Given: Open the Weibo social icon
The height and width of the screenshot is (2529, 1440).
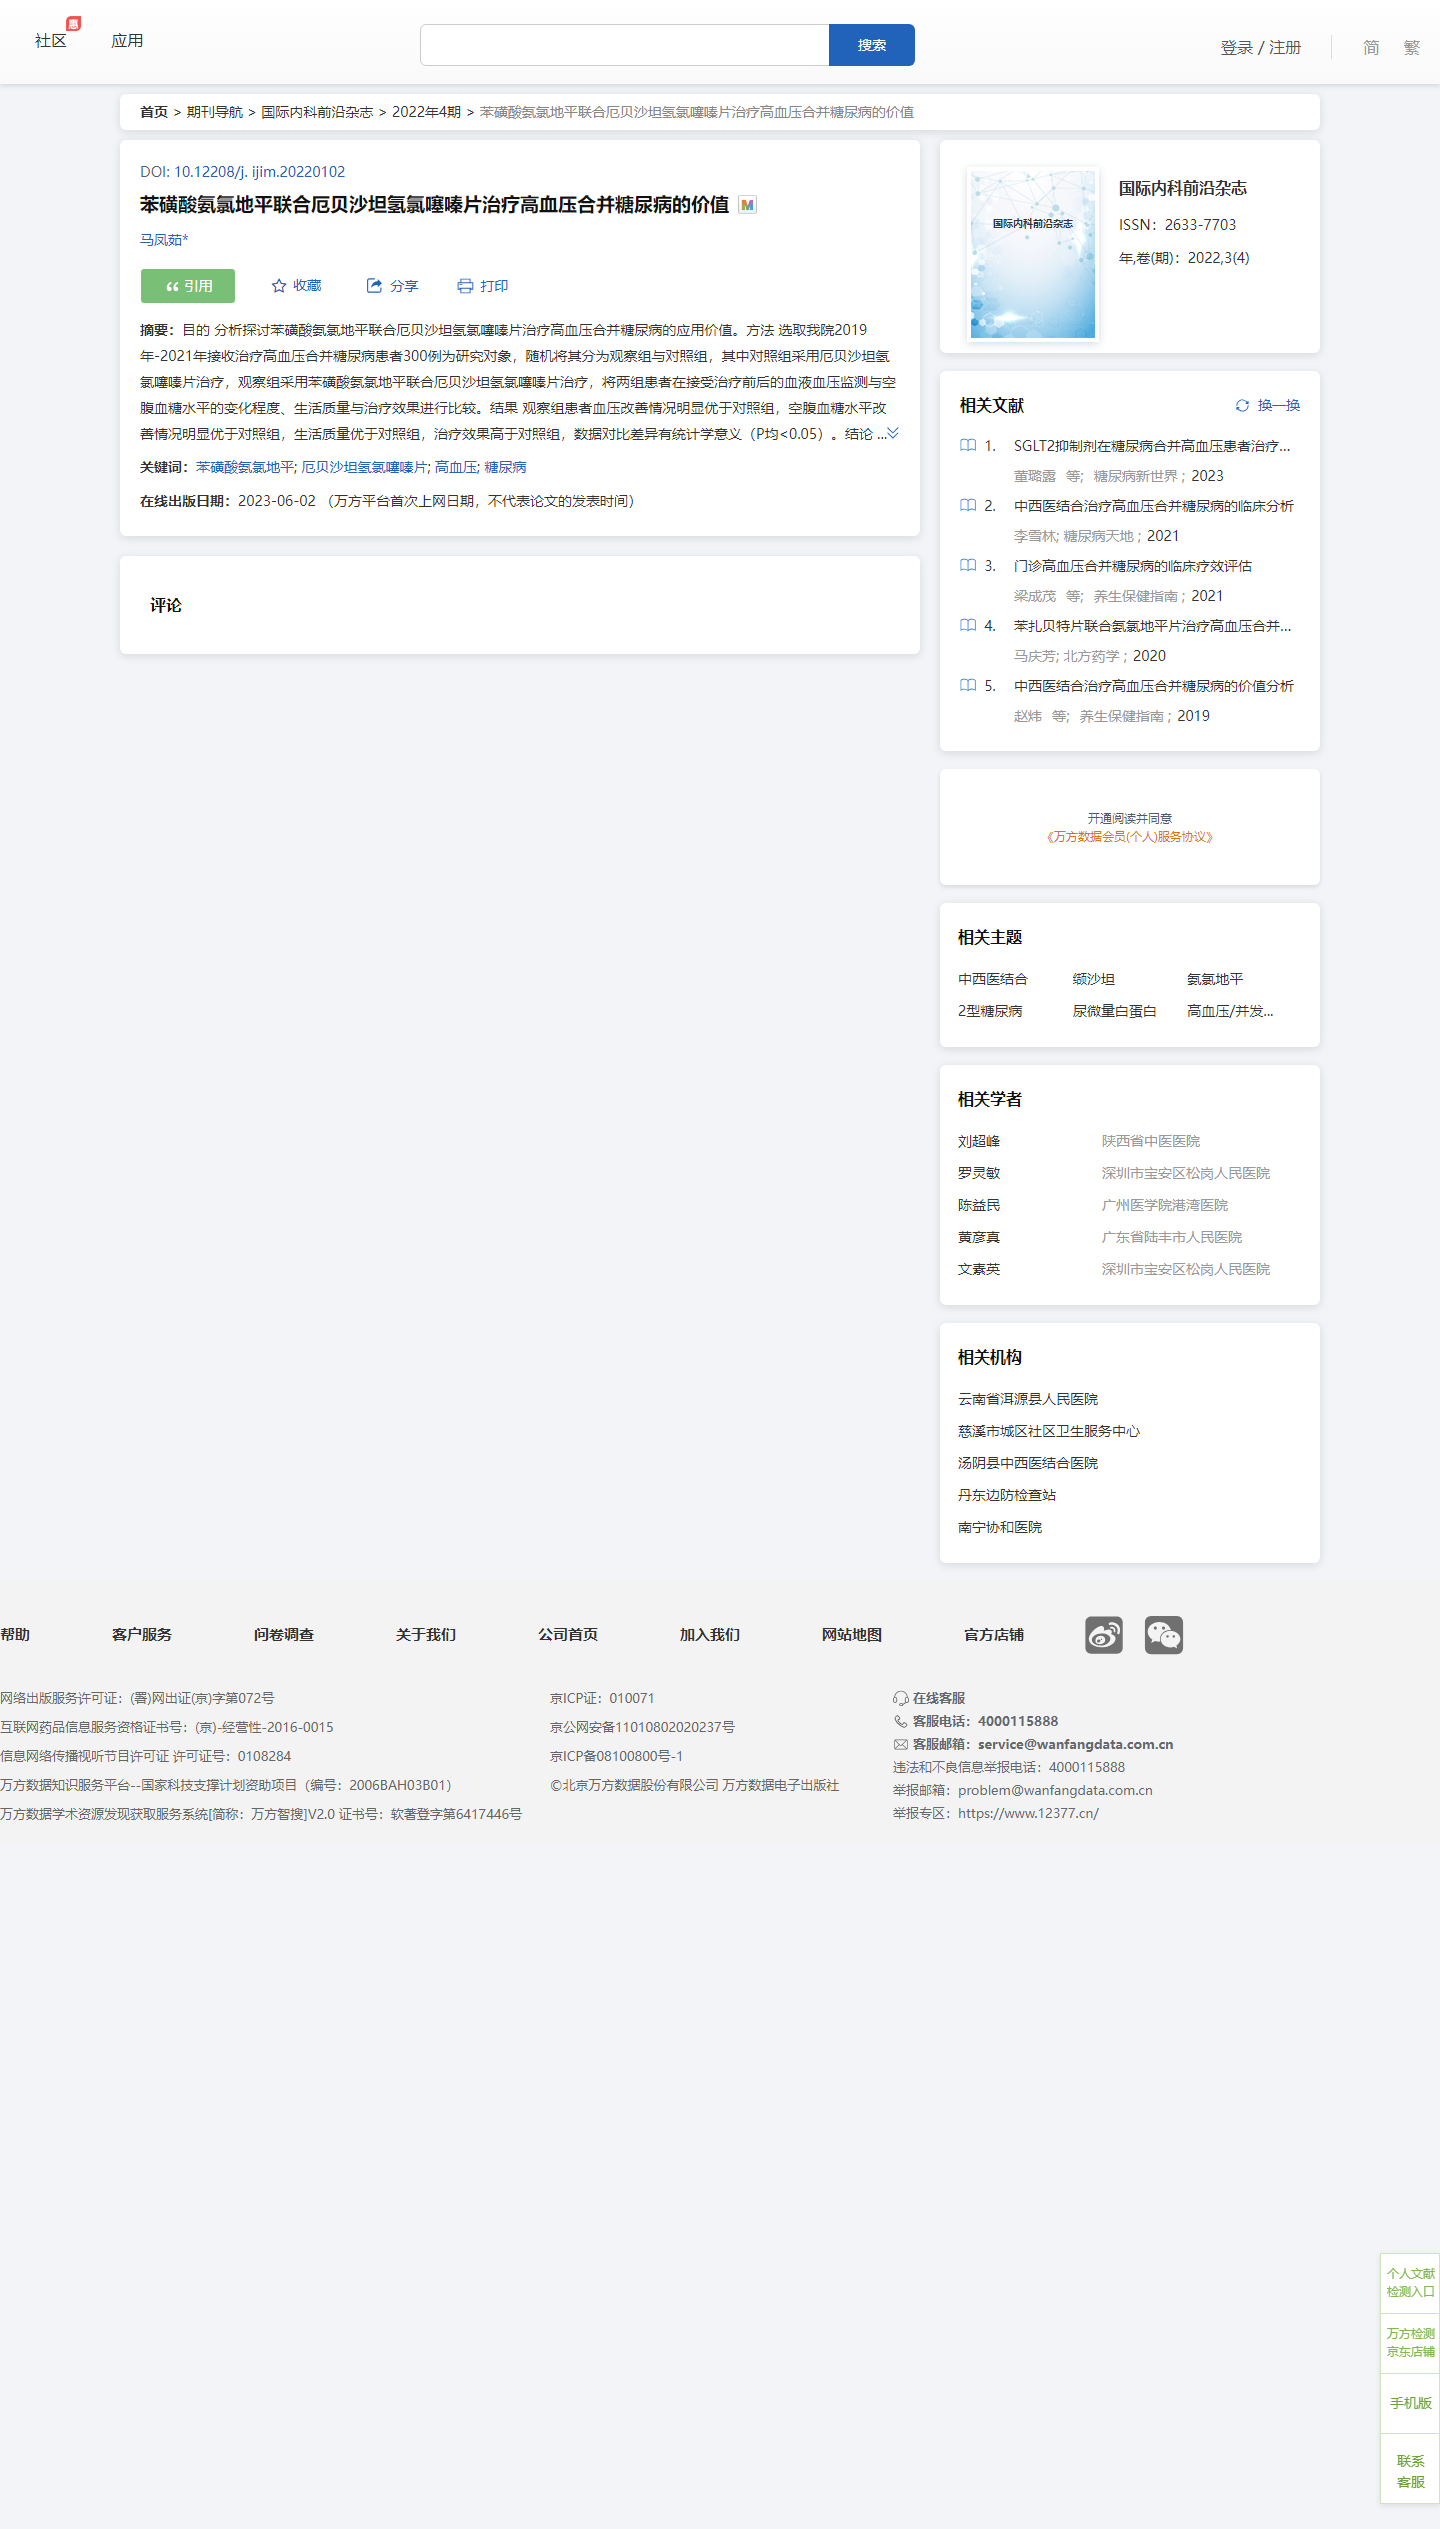Looking at the screenshot, I should coord(1104,1635).
